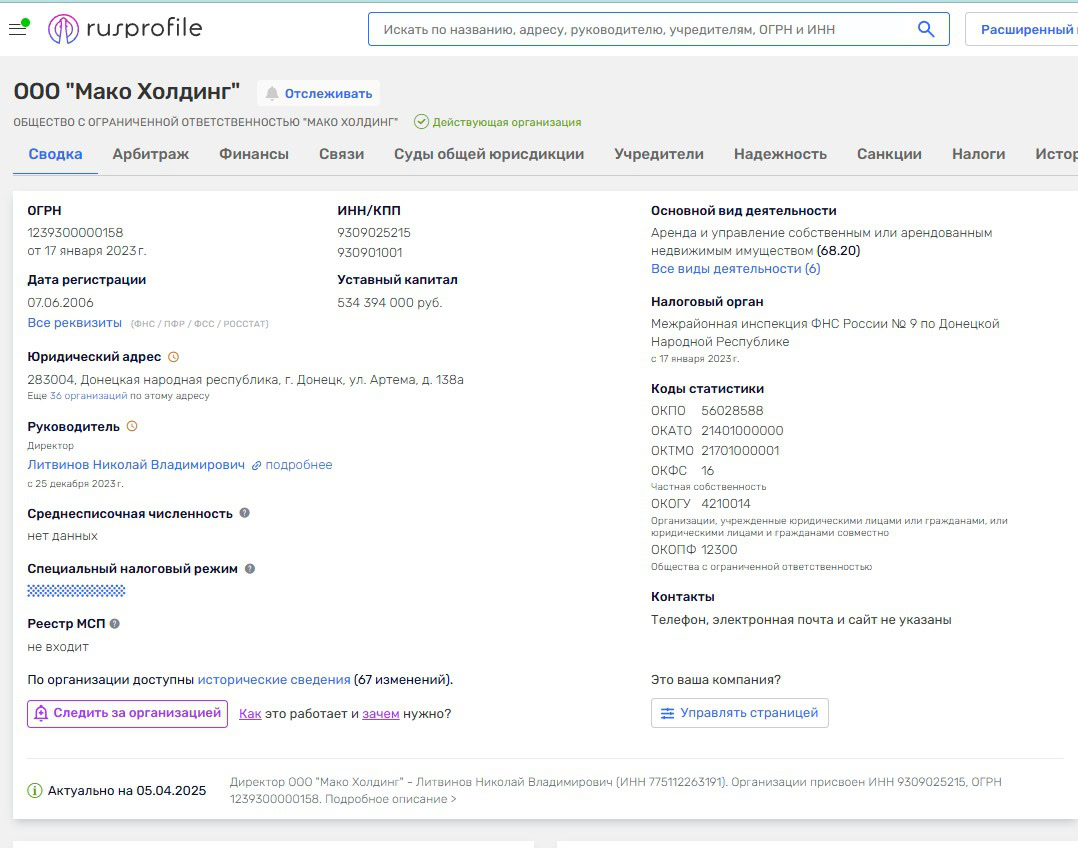Click registration date 07.06.2006

[60, 303]
